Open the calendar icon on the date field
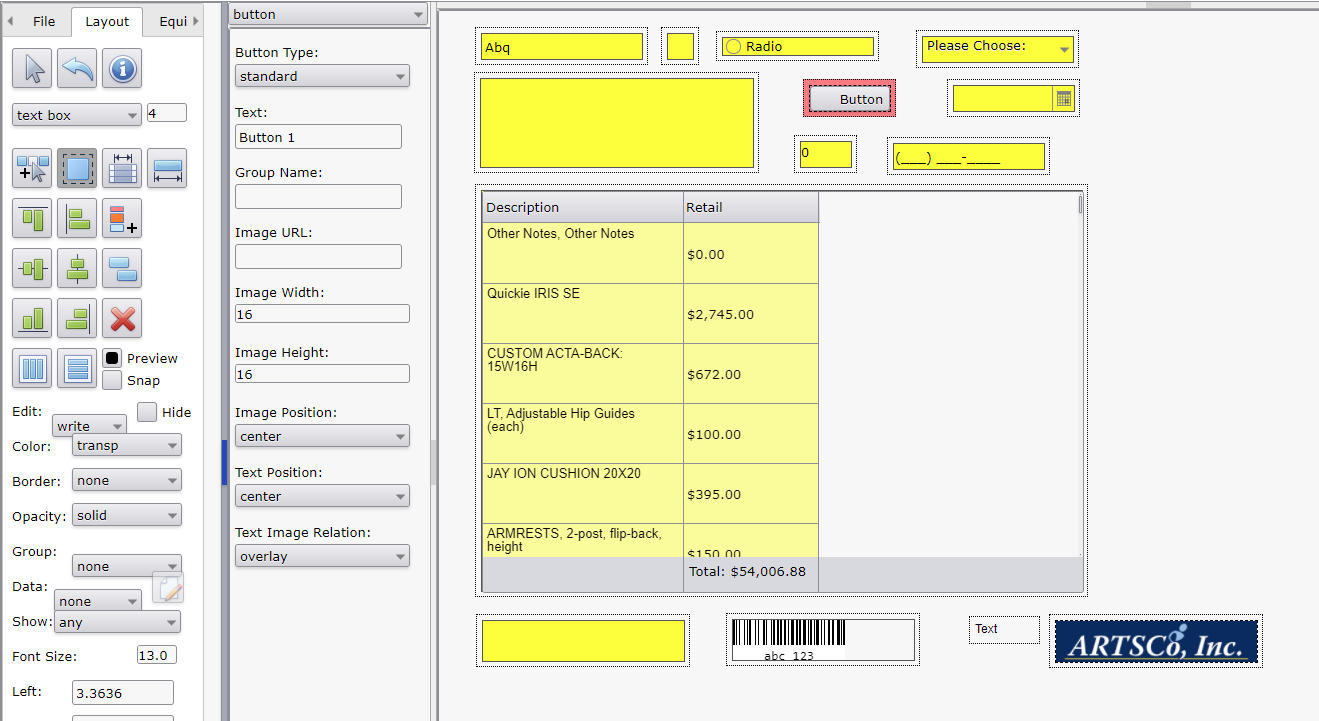The height and width of the screenshot is (721, 1319). click(1064, 99)
